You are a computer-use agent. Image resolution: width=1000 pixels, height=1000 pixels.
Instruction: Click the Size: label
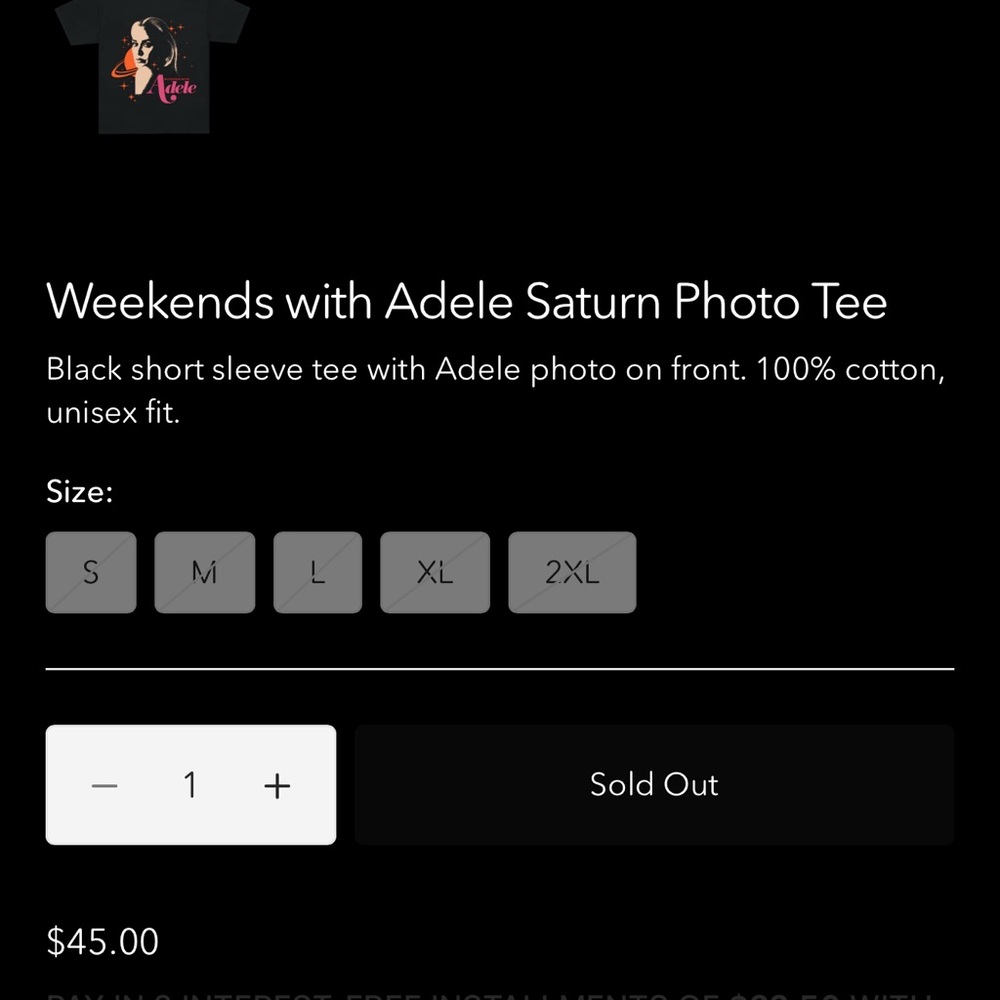(x=79, y=491)
